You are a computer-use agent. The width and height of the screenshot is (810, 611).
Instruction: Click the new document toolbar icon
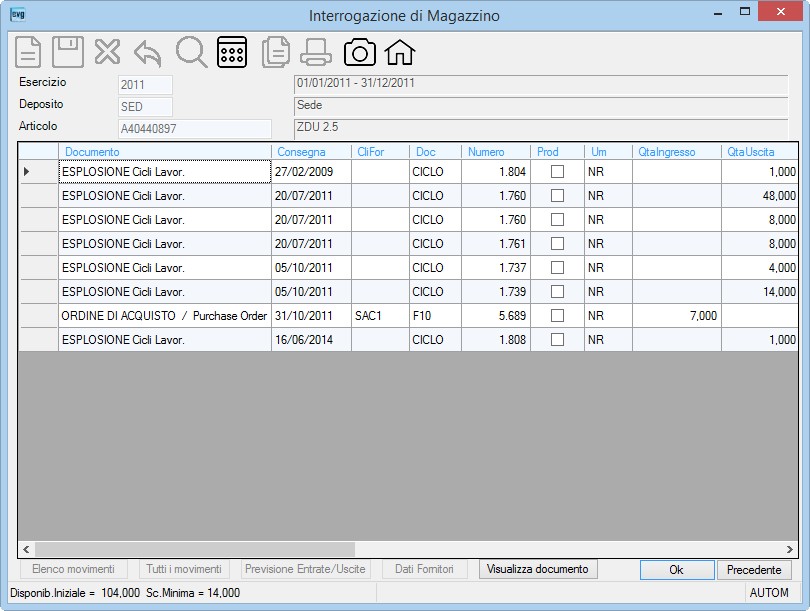(28, 52)
